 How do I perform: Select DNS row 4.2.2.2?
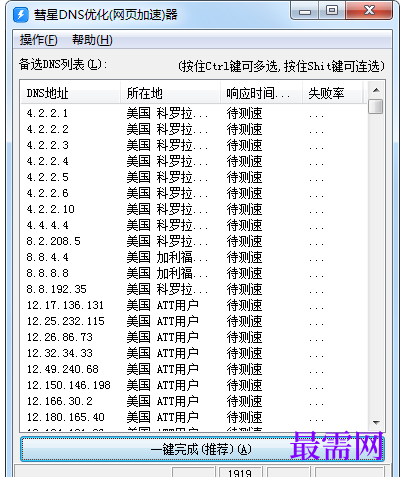[193, 129]
